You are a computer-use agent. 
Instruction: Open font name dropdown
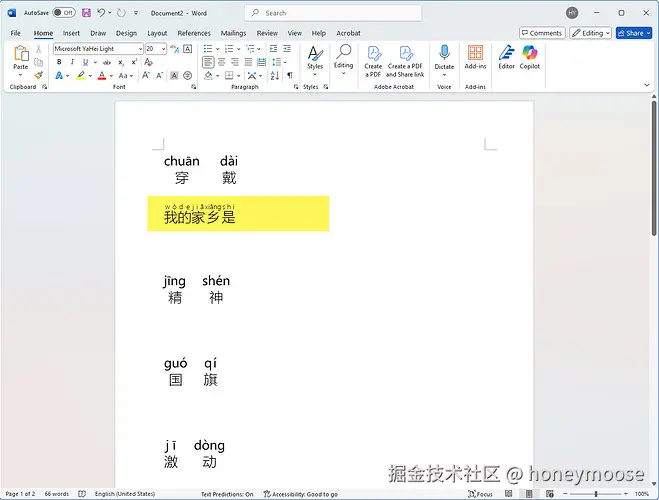pyautogui.click(x=140, y=49)
